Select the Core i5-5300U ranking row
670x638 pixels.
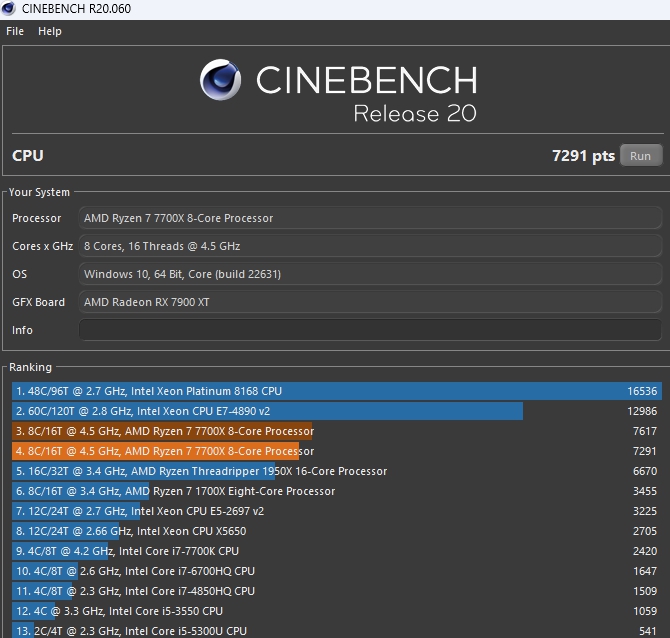point(337,630)
